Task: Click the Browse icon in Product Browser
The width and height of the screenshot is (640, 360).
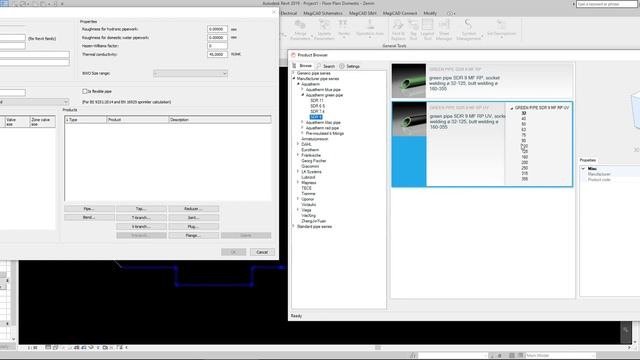Action: (294, 66)
